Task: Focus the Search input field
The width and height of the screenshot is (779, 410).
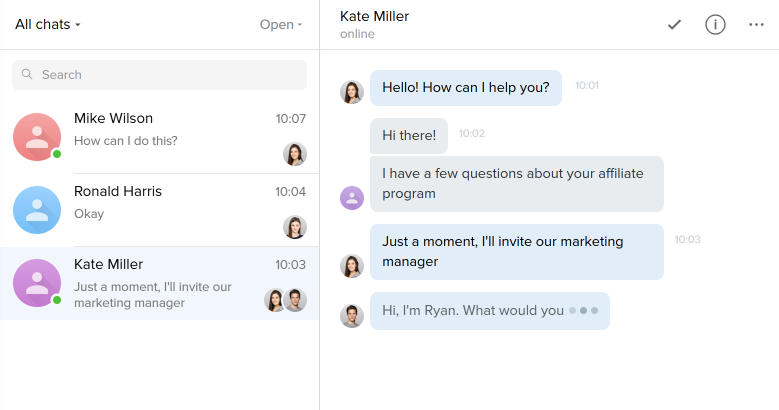Action: 159,75
